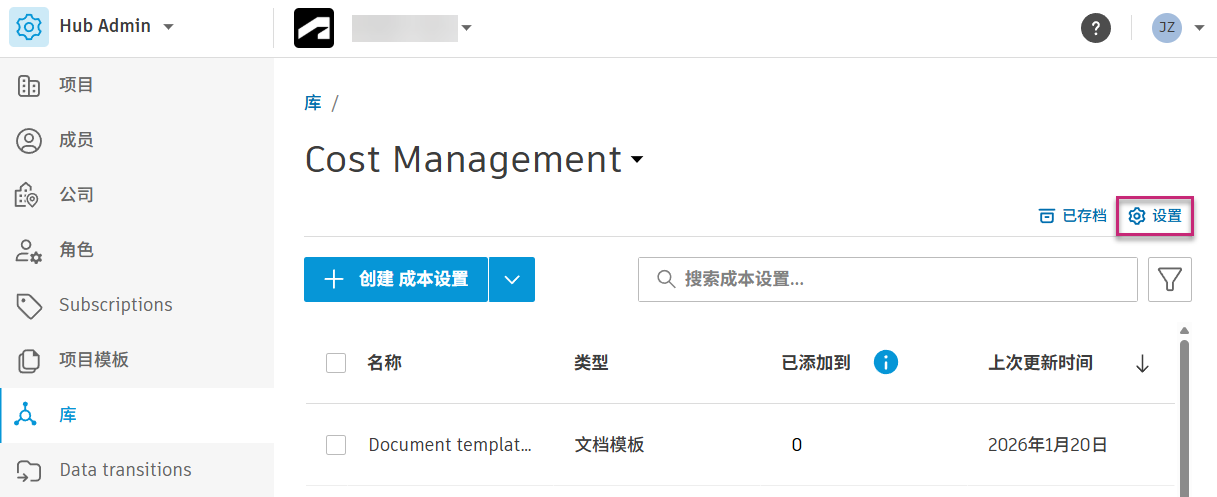This screenshot has height=497, width=1217.
Task: Toggle the select-all header checkbox
Action: [x=336, y=363]
